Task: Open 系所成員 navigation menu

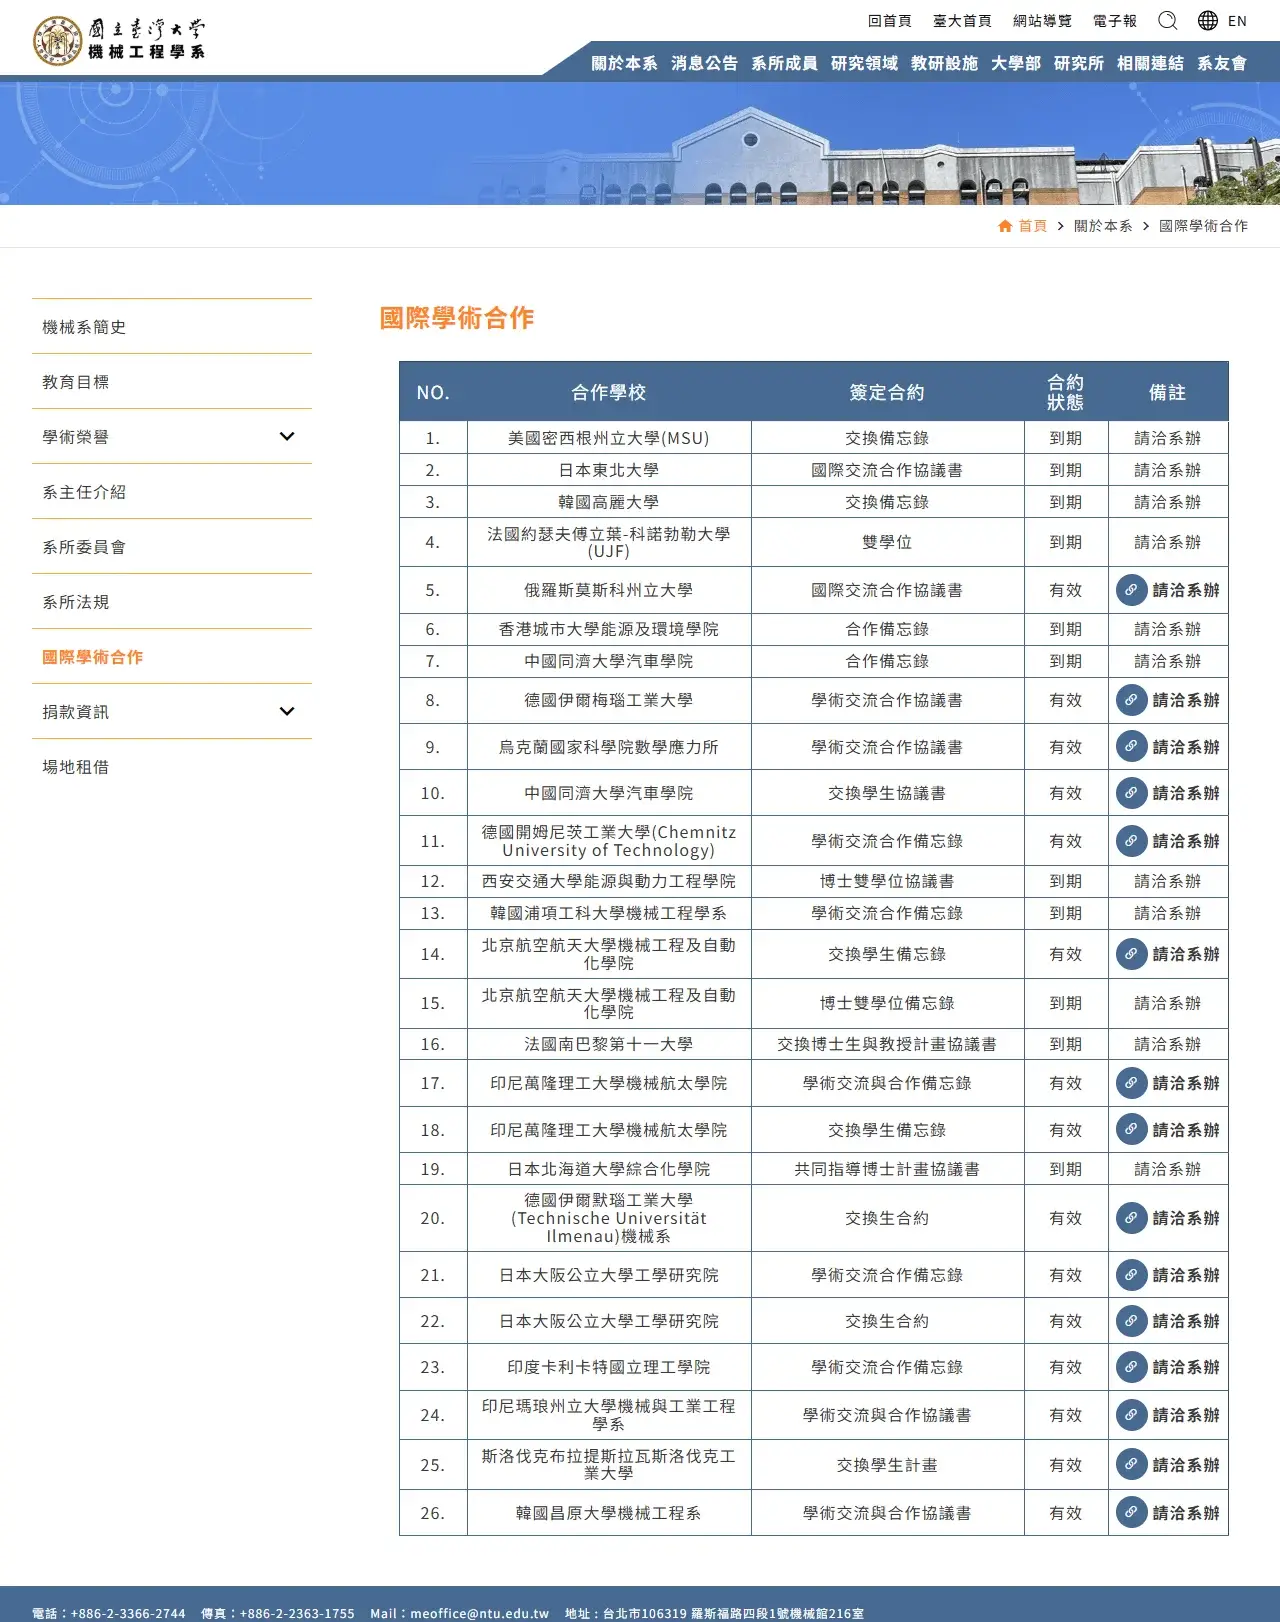Action: pyautogui.click(x=784, y=63)
